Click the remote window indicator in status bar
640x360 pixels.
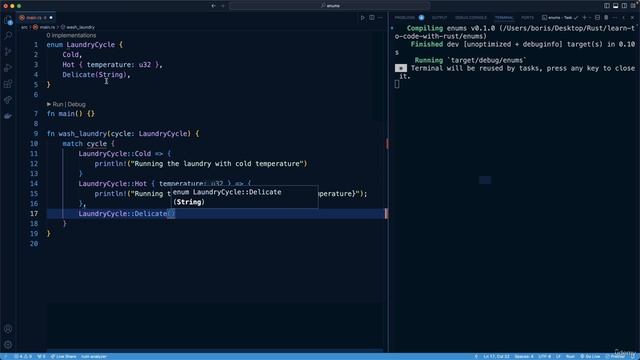point(5,356)
